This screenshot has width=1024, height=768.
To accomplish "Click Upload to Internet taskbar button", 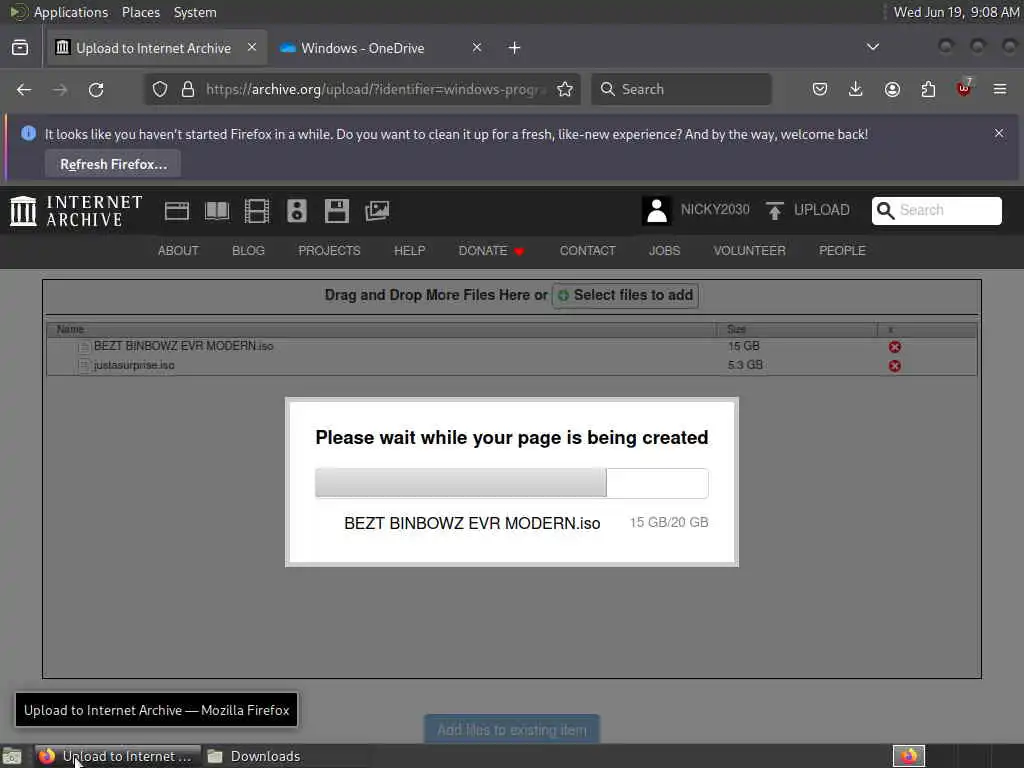I will [x=118, y=756].
